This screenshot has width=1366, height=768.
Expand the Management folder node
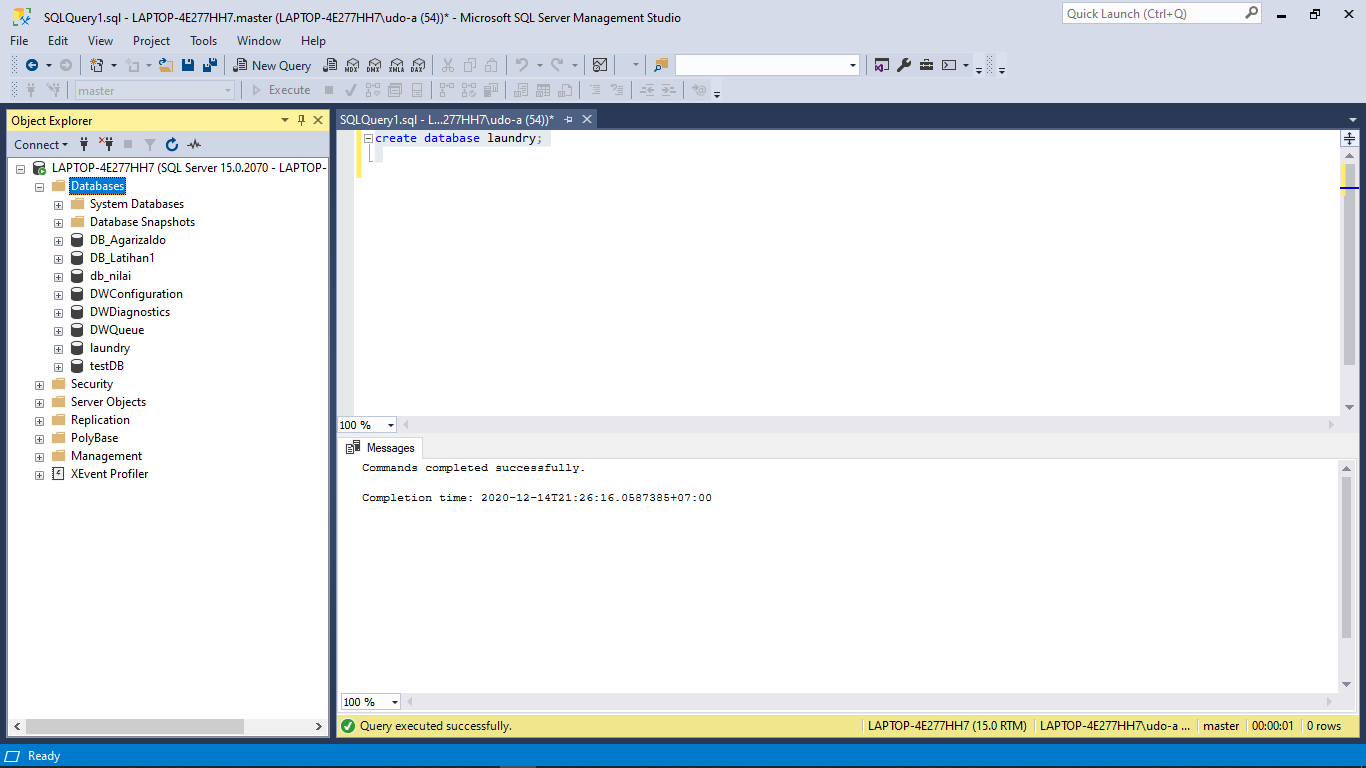point(39,456)
